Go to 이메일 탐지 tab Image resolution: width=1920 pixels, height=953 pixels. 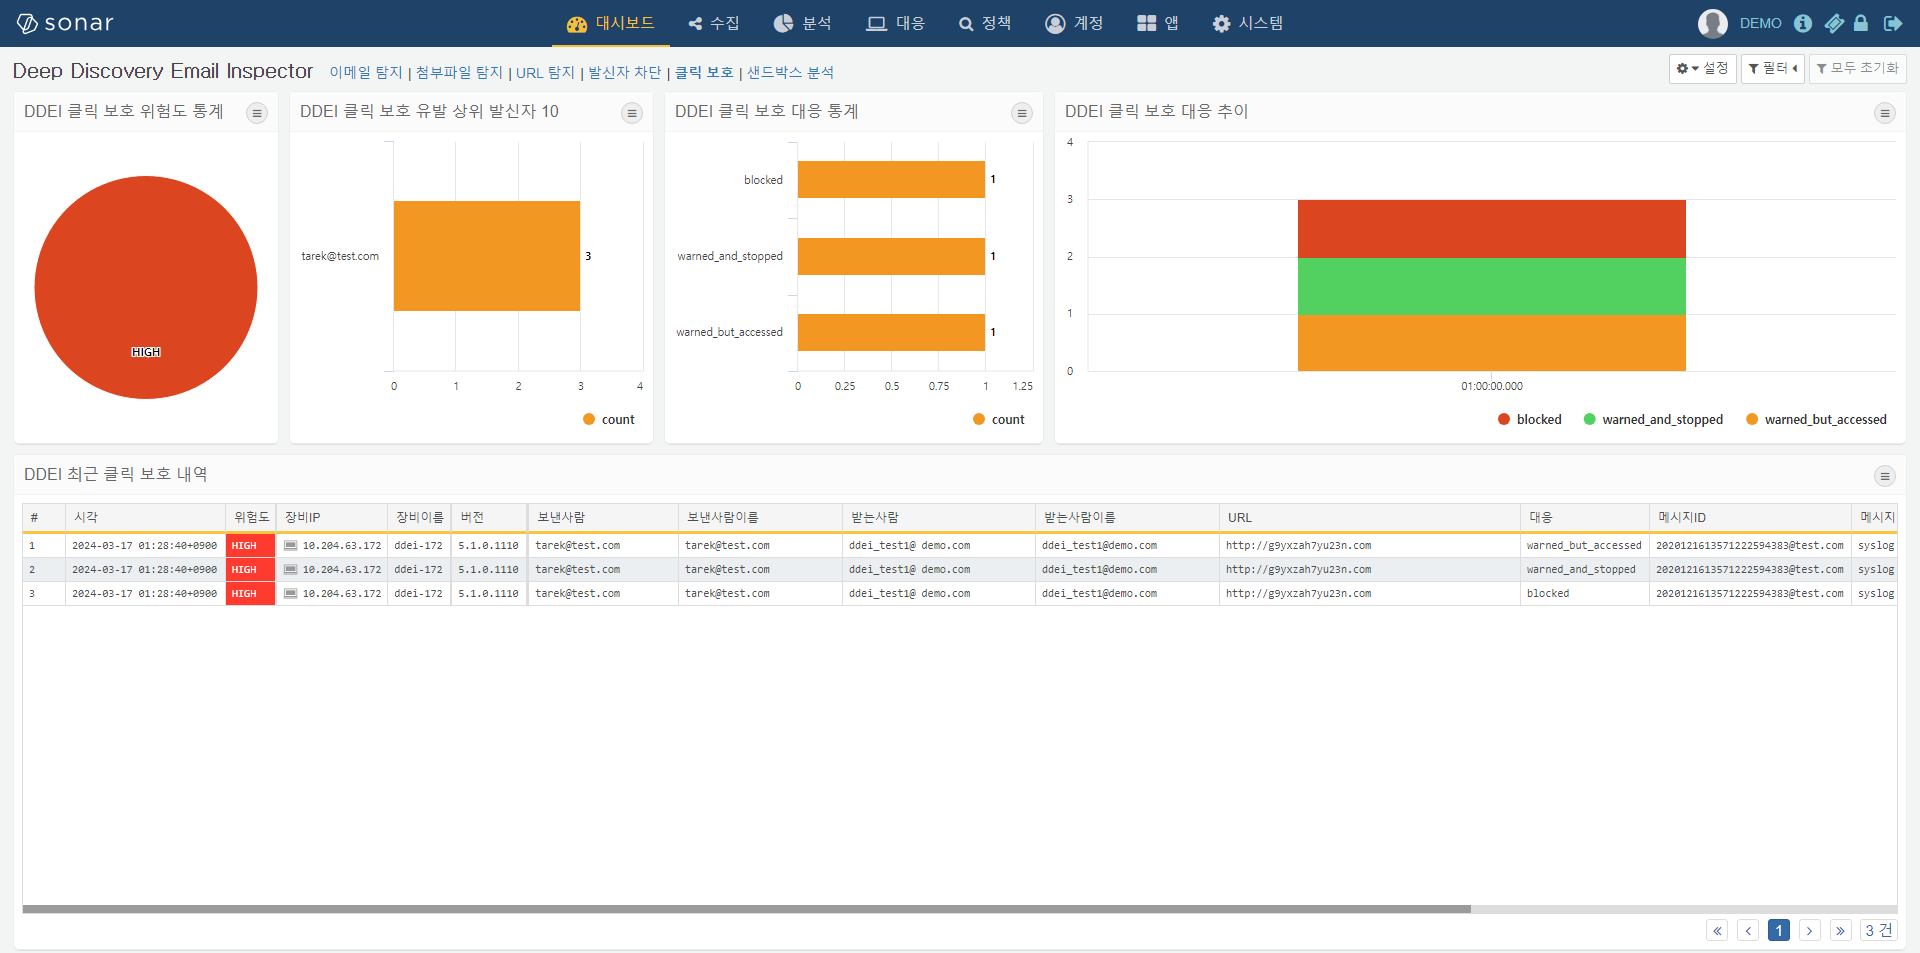[366, 72]
